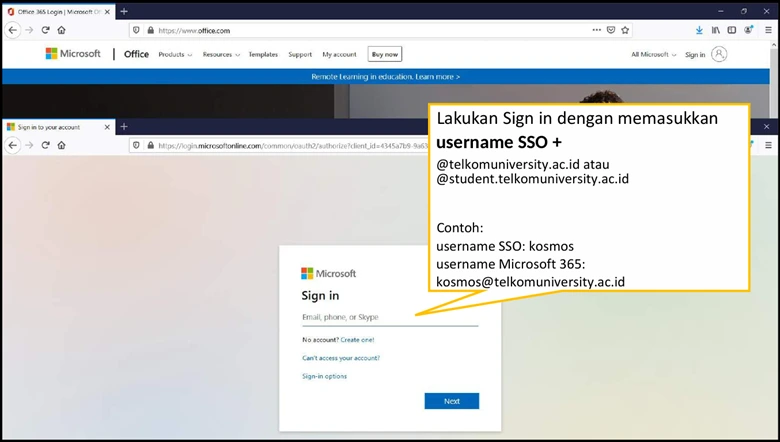Click the blue Next button
The height and width of the screenshot is (442, 780).
pos(452,401)
